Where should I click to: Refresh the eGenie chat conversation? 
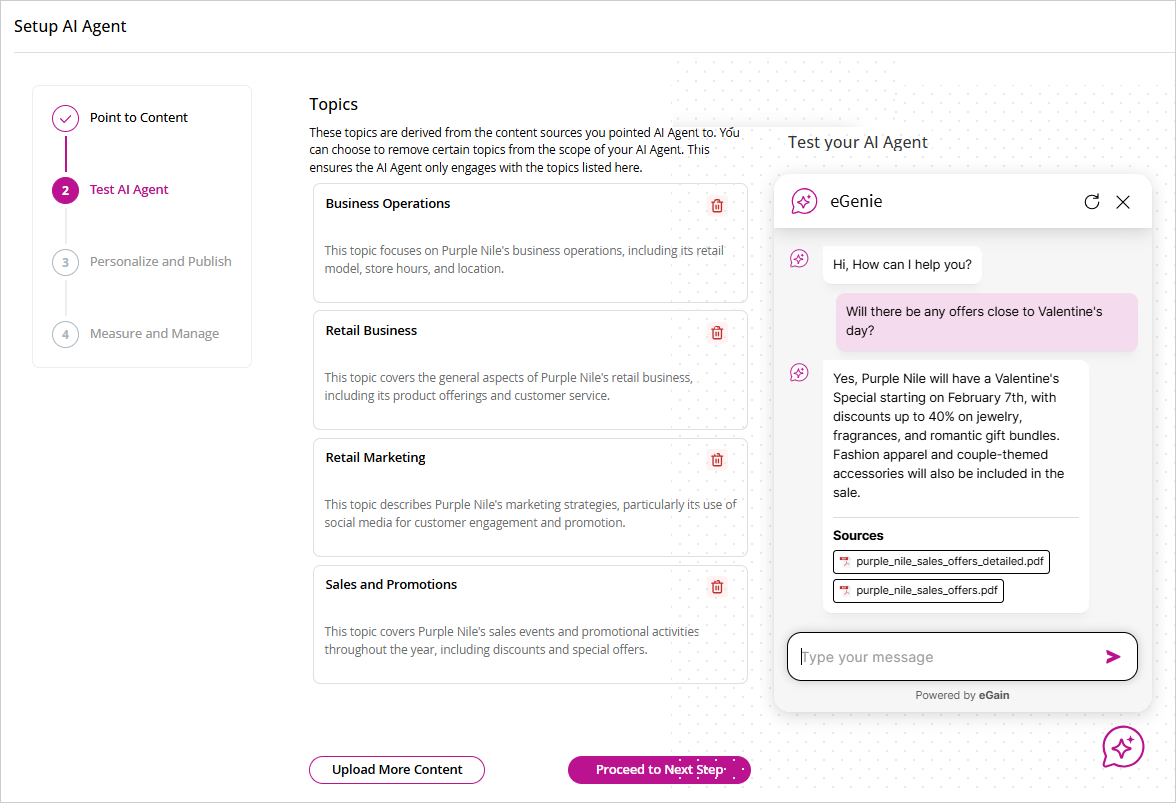coord(1092,202)
